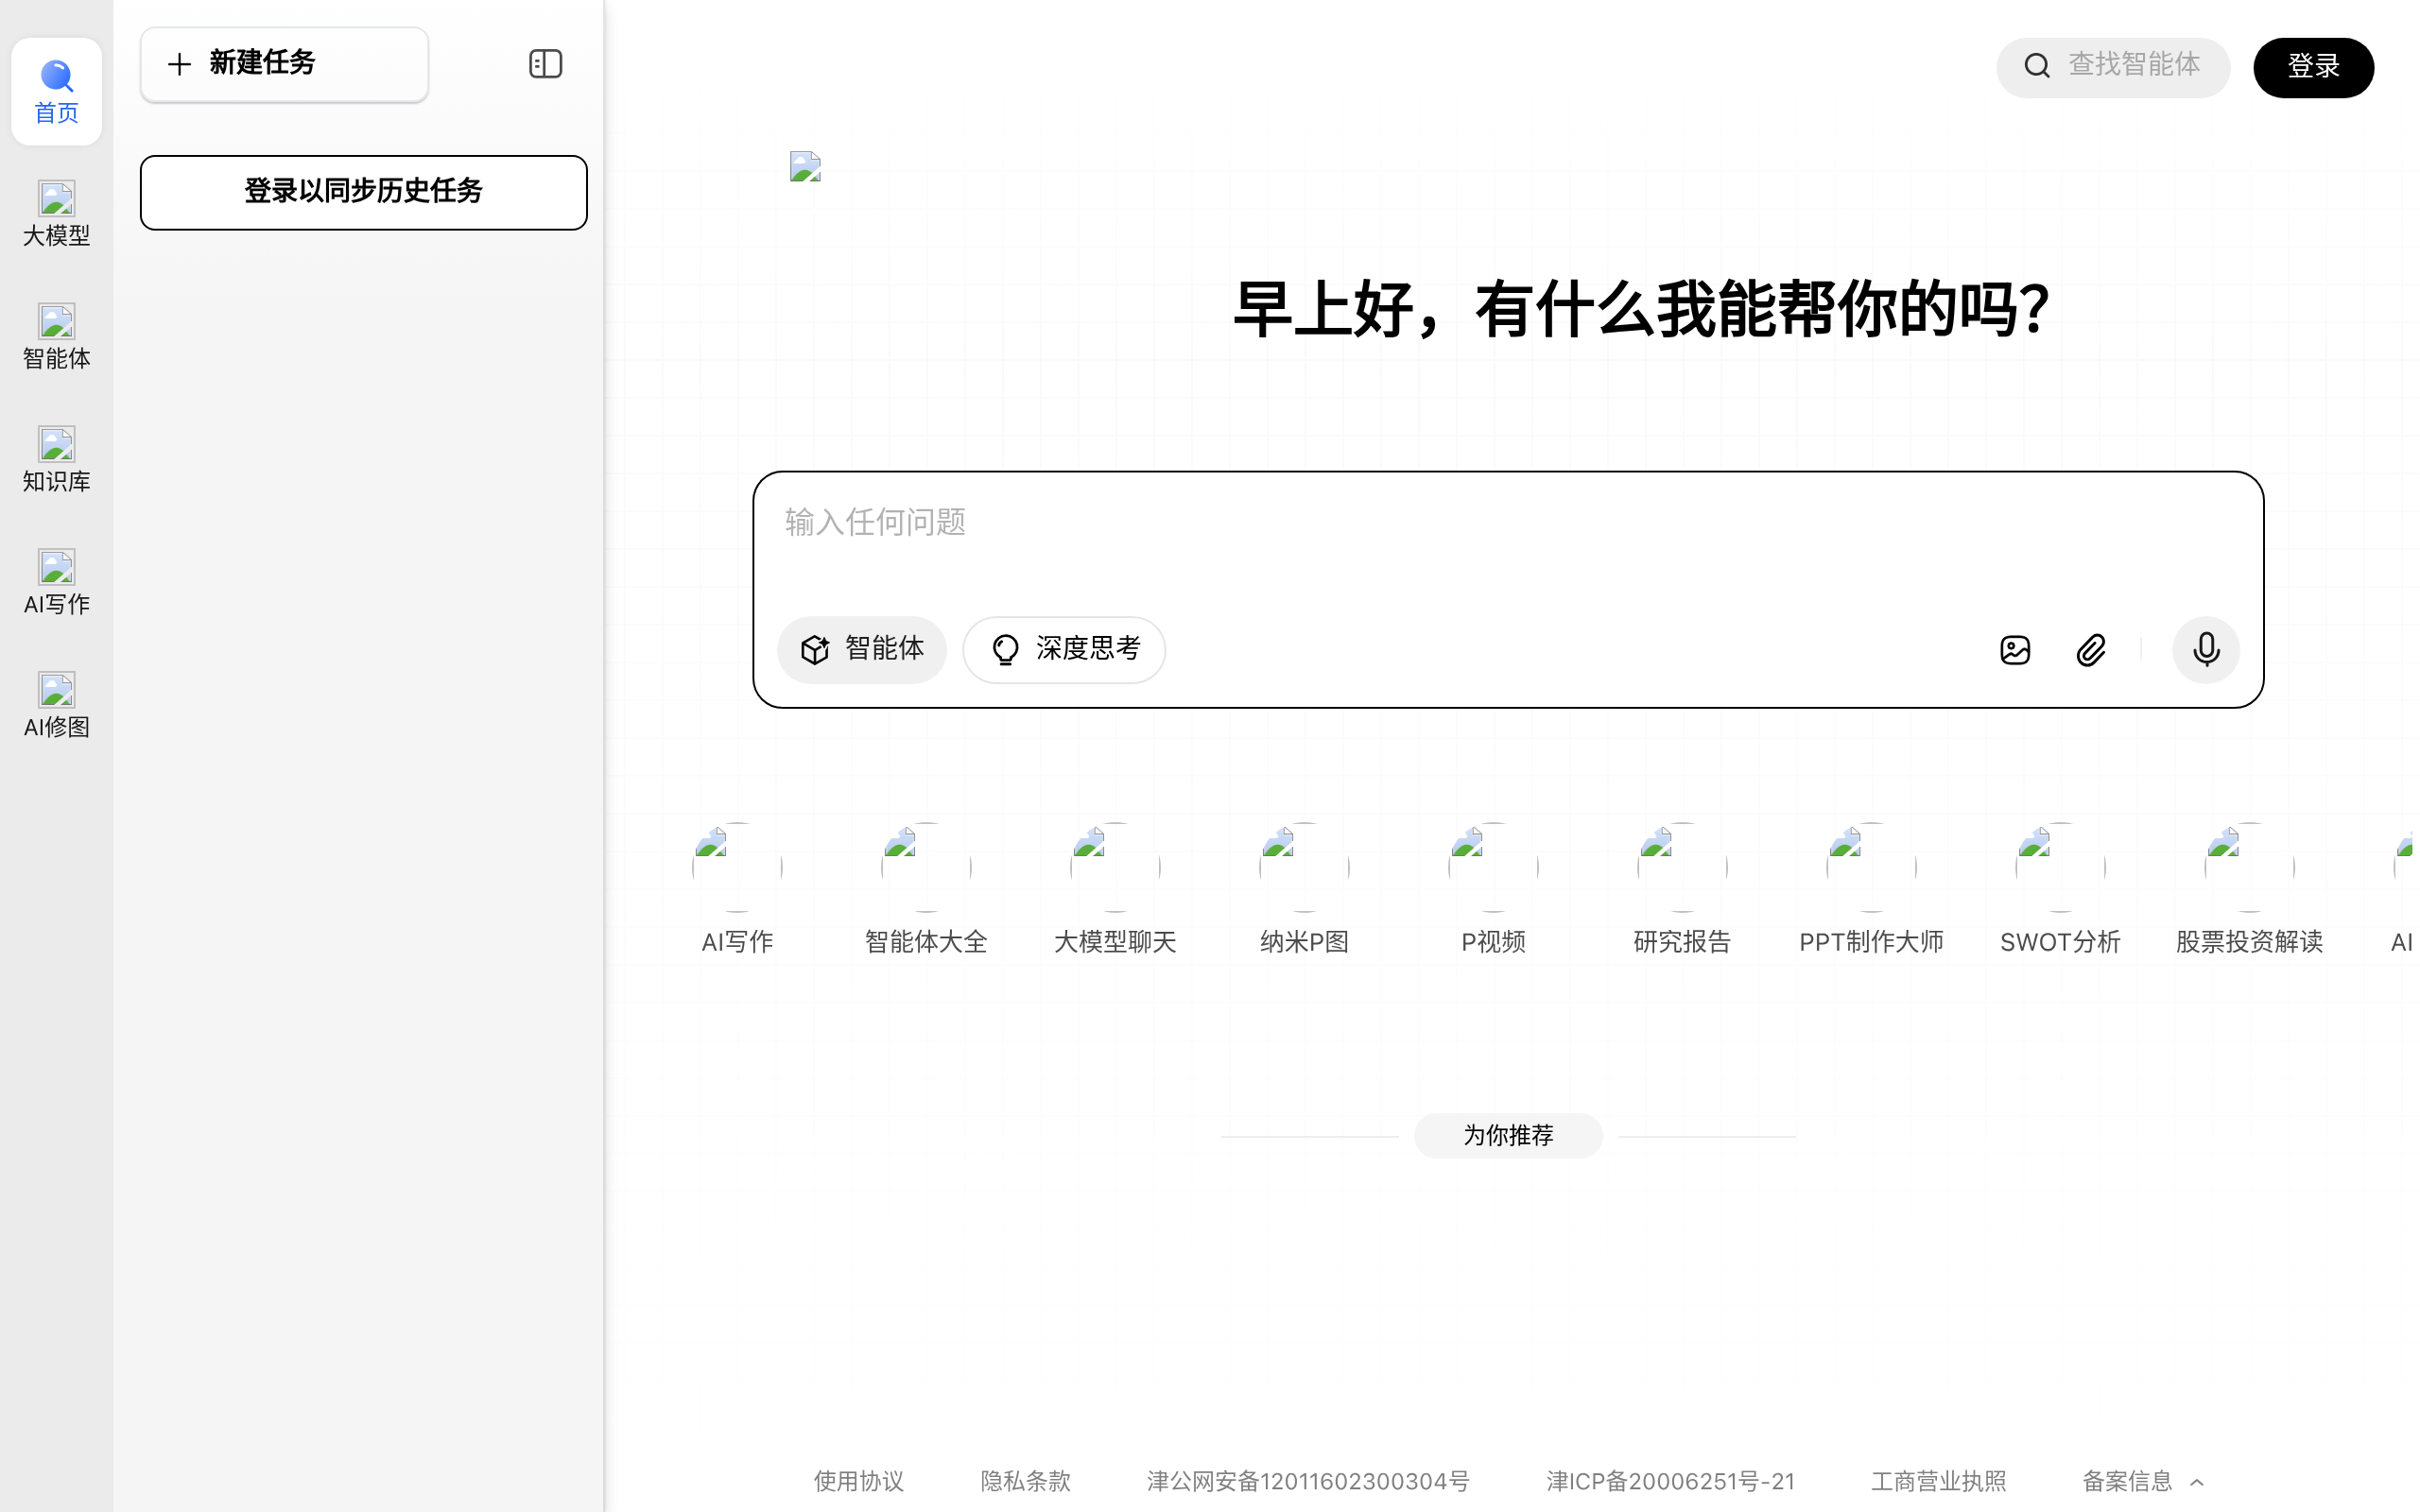This screenshot has width=2420, height=1512.
Task: Click 新建任务 to create a new task
Action: tap(283, 63)
